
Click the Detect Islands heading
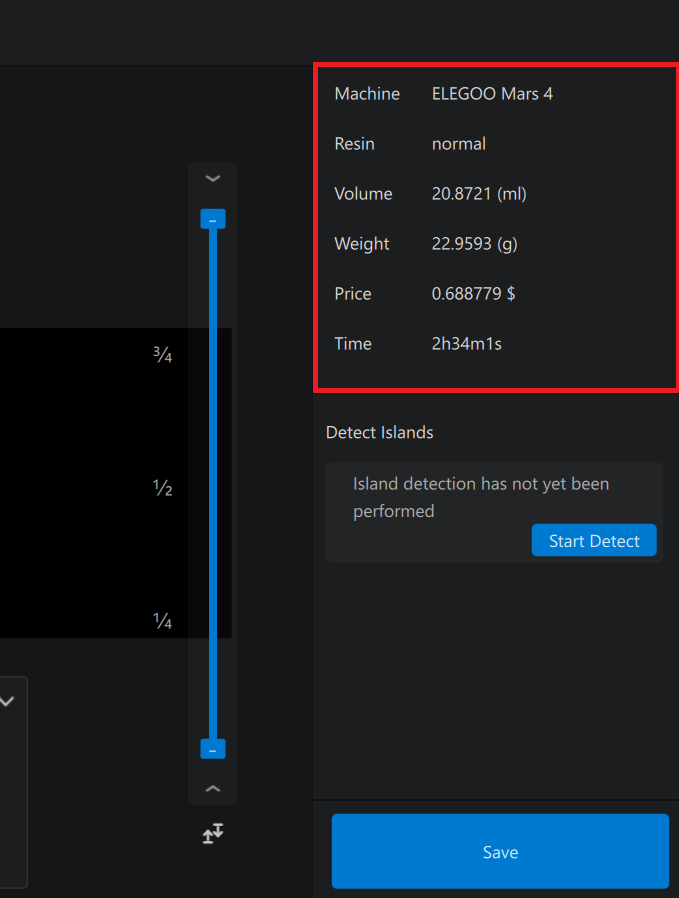point(380,433)
